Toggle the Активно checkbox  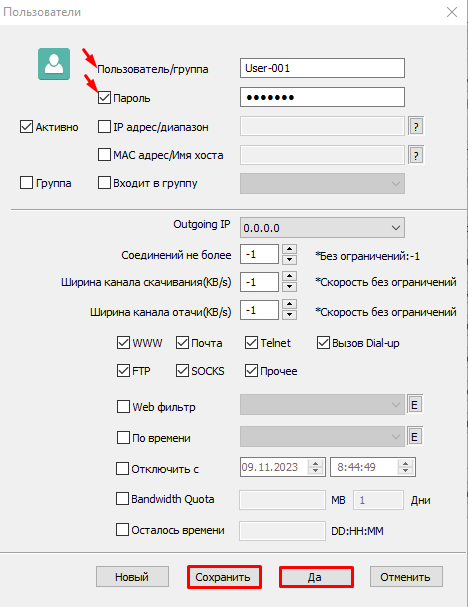[x=26, y=127]
